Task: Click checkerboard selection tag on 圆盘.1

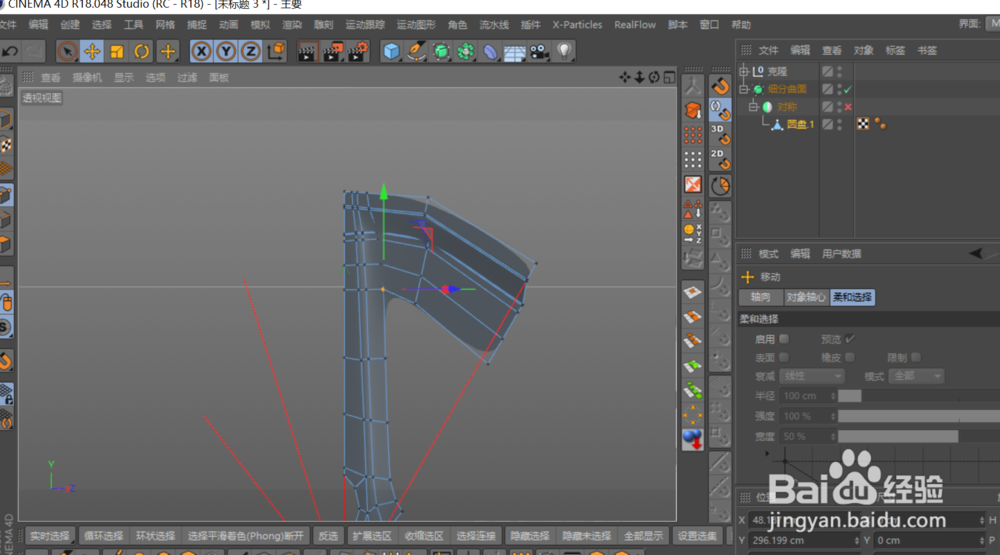Action: (x=863, y=124)
